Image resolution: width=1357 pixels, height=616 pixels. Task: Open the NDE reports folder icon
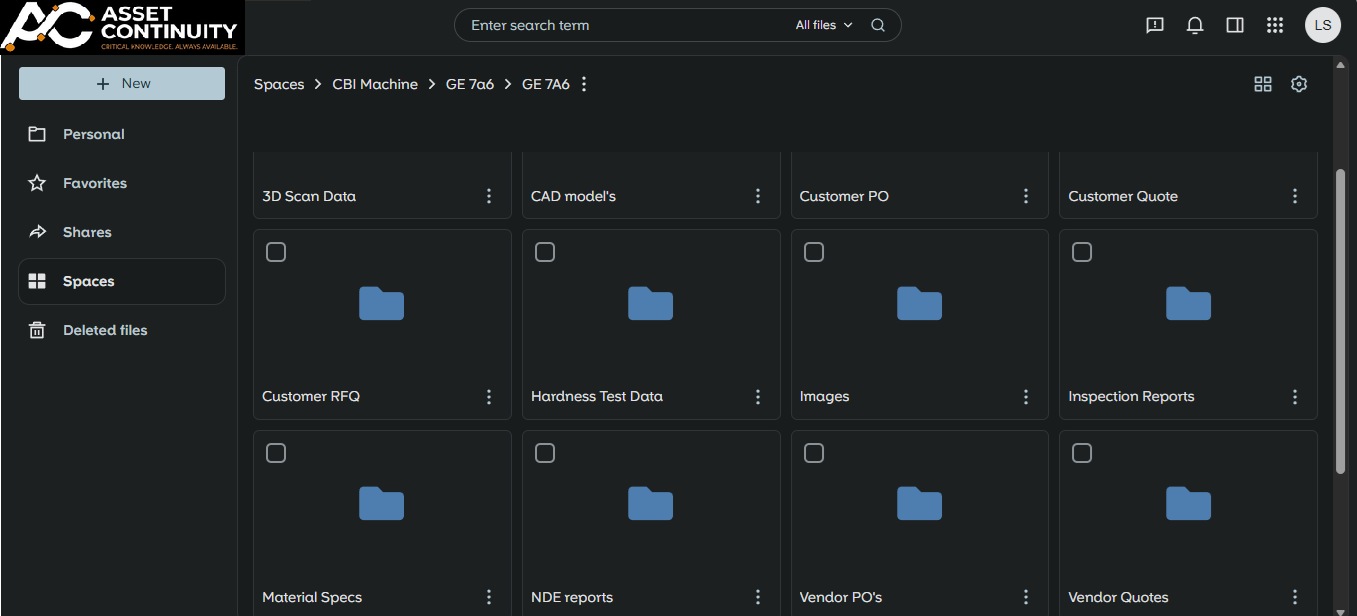650,503
